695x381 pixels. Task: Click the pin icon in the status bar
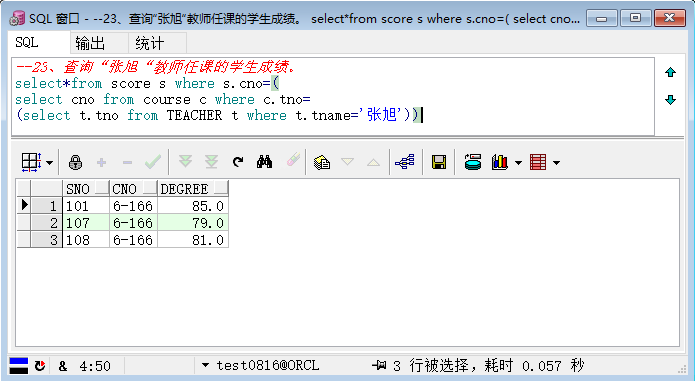click(379, 365)
